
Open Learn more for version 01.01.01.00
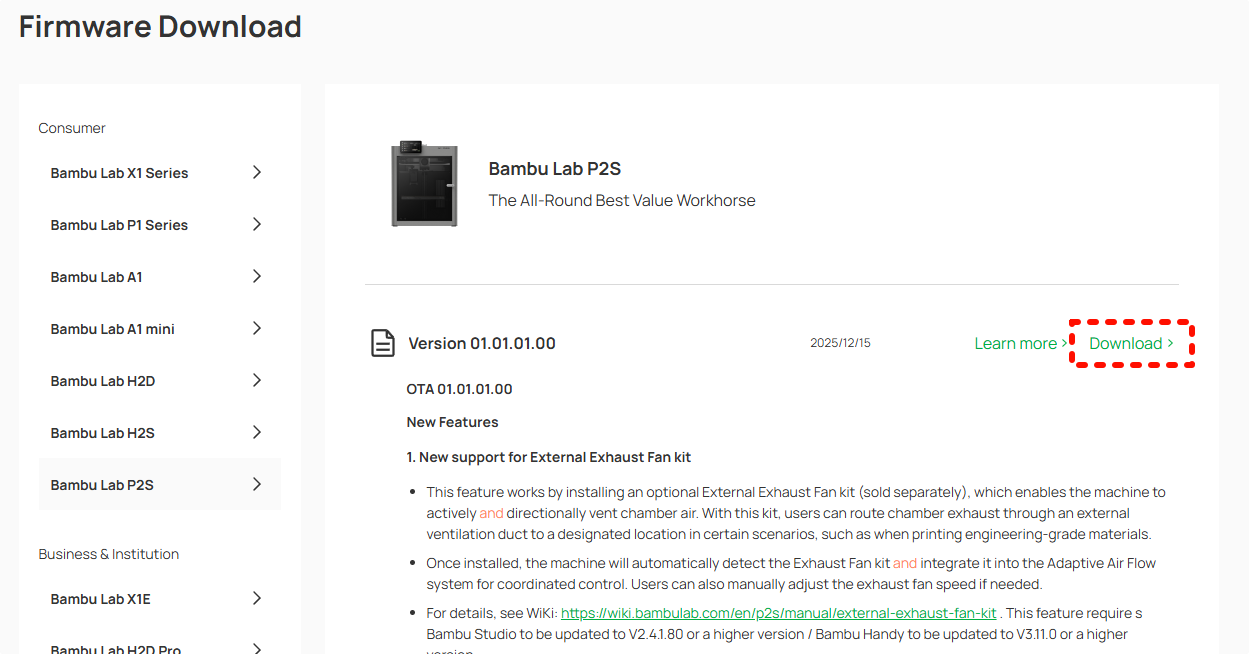[1021, 343]
